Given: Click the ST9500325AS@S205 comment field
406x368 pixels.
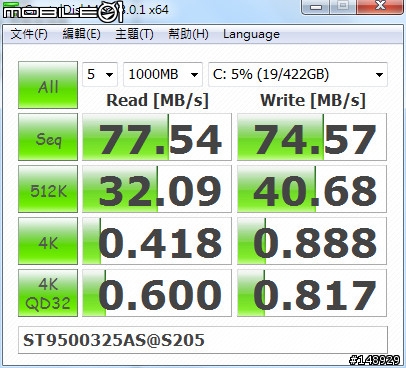Looking at the screenshot, I should pos(203,340).
